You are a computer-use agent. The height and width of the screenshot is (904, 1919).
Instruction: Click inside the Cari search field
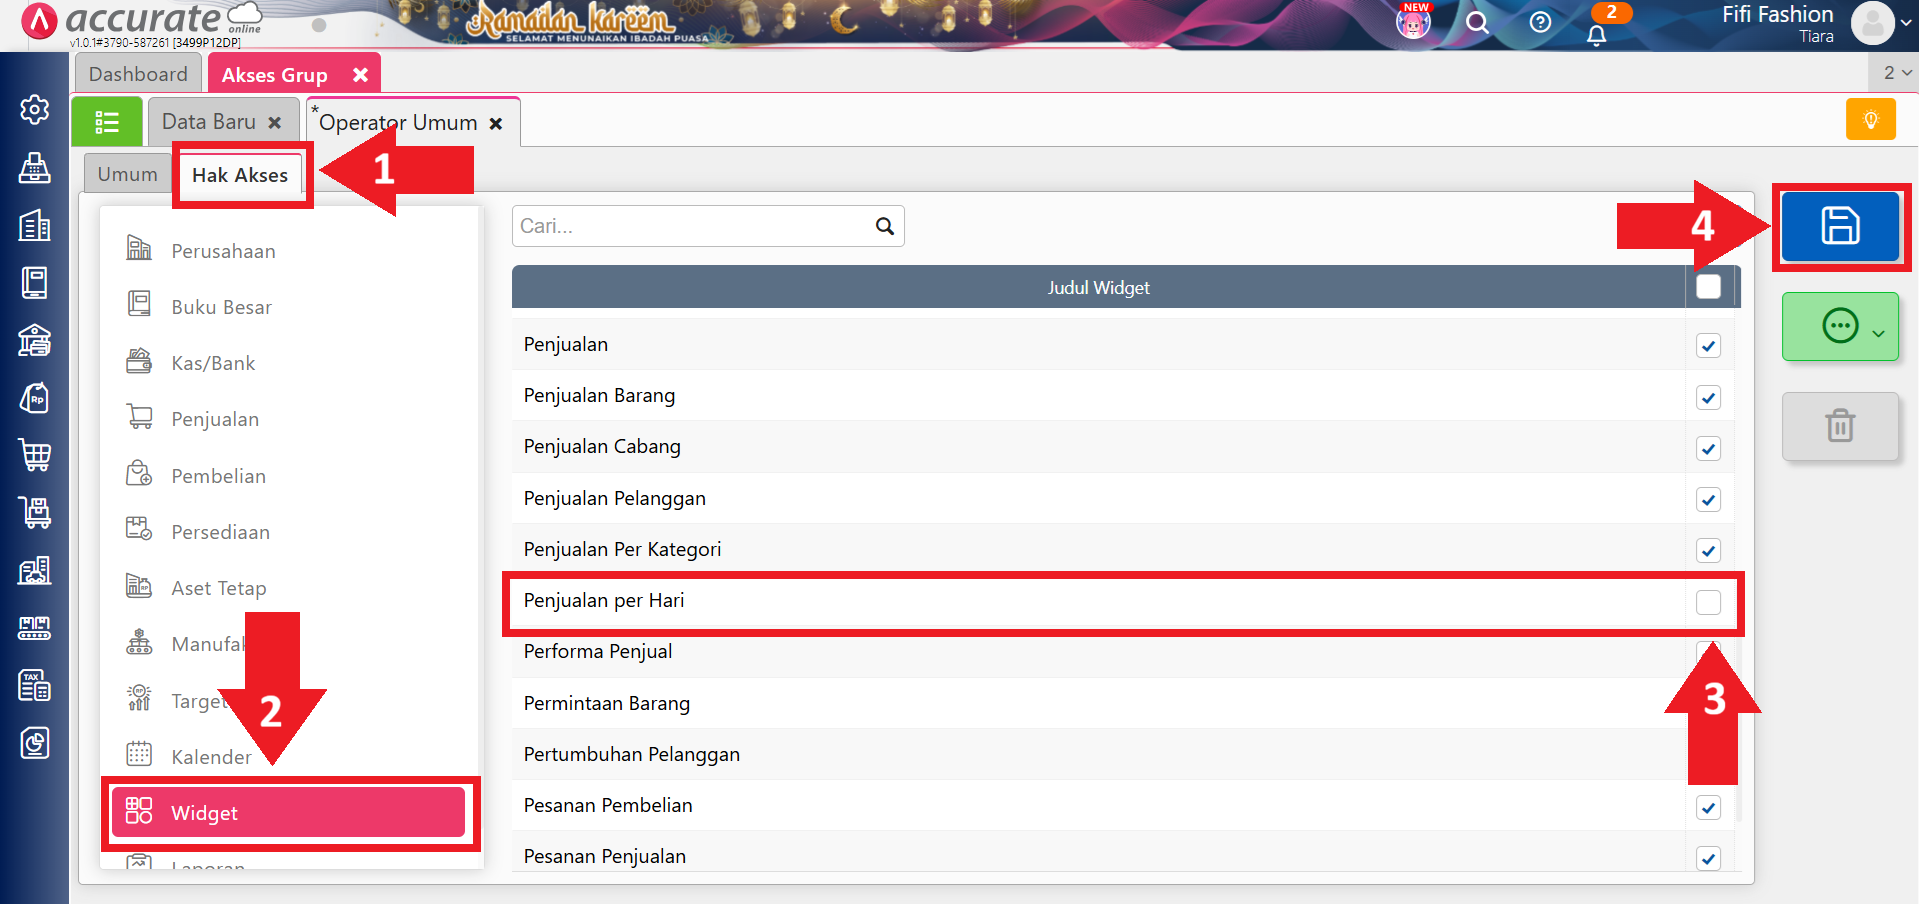pyautogui.click(x=690, y=225)
